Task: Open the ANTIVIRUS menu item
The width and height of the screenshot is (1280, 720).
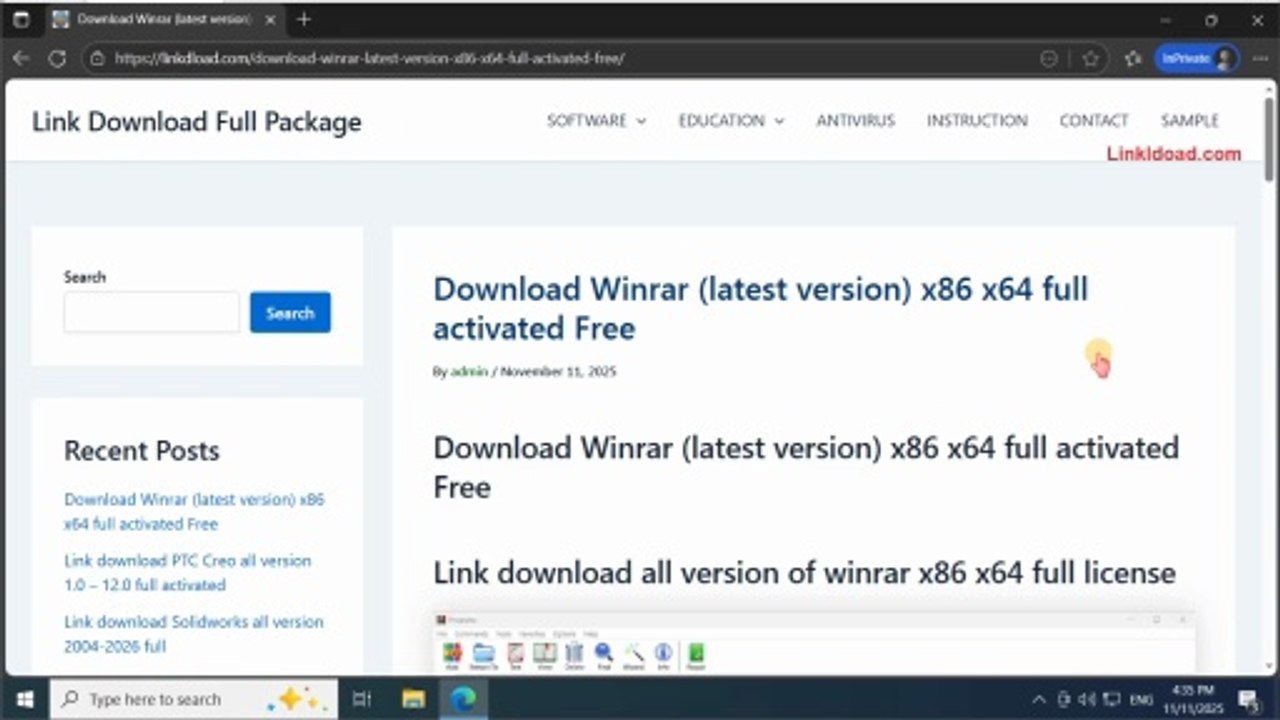Action: pyautogui.click(x=855, y=120)
